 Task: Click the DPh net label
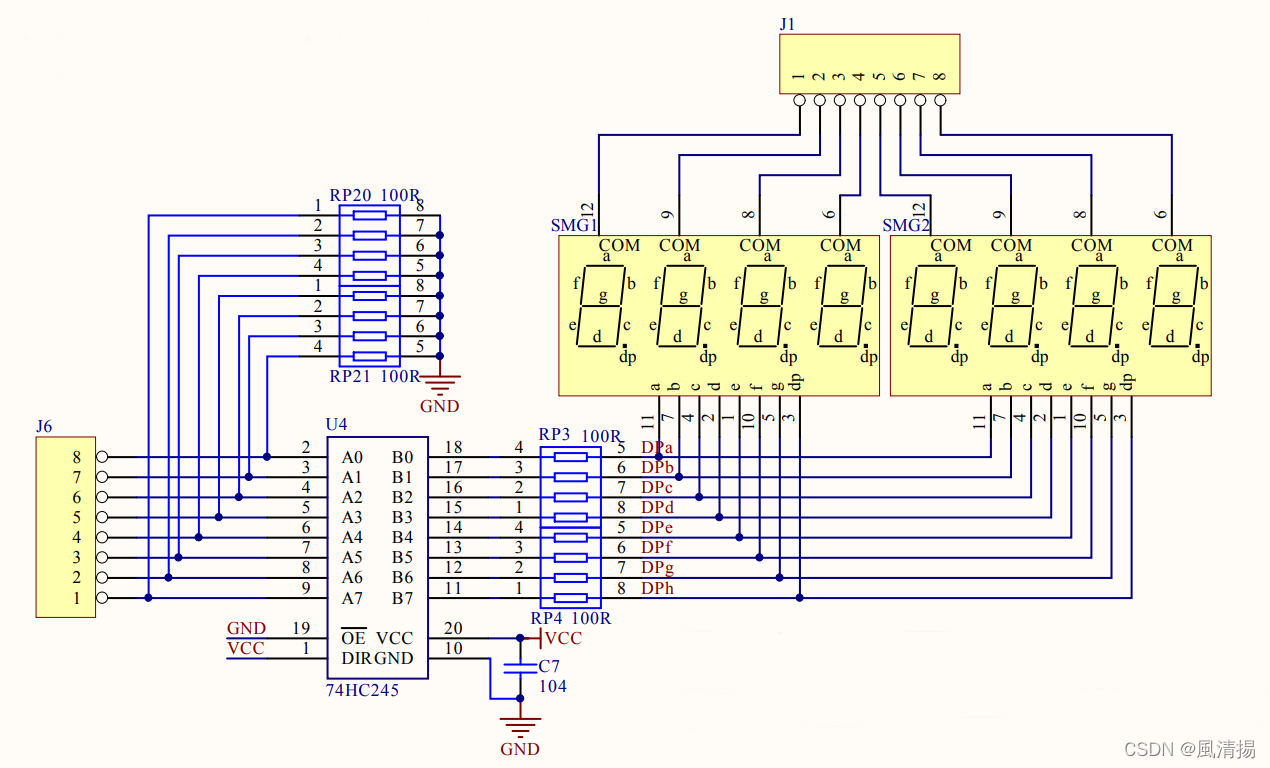(x=657, y=588)
